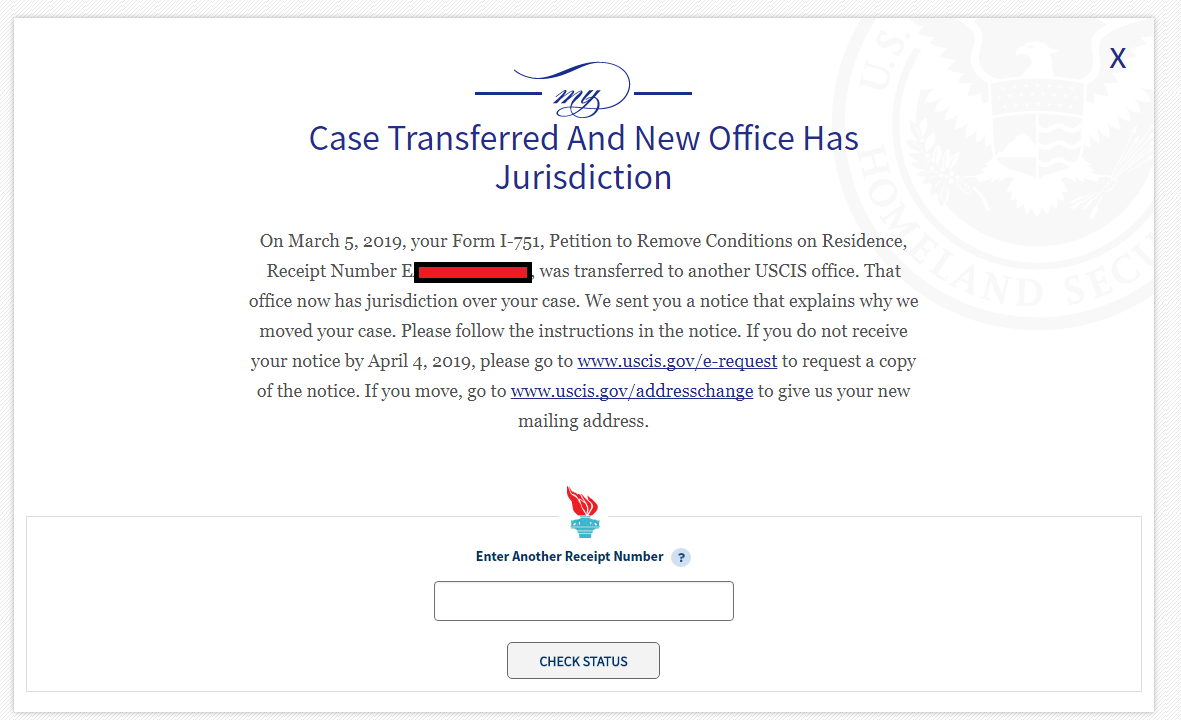Image resolution: width=1181 pixels, height=720 pixels.
Task: Click the word "Jurisdiction" in the title
Action: click(x=584, y=178)
